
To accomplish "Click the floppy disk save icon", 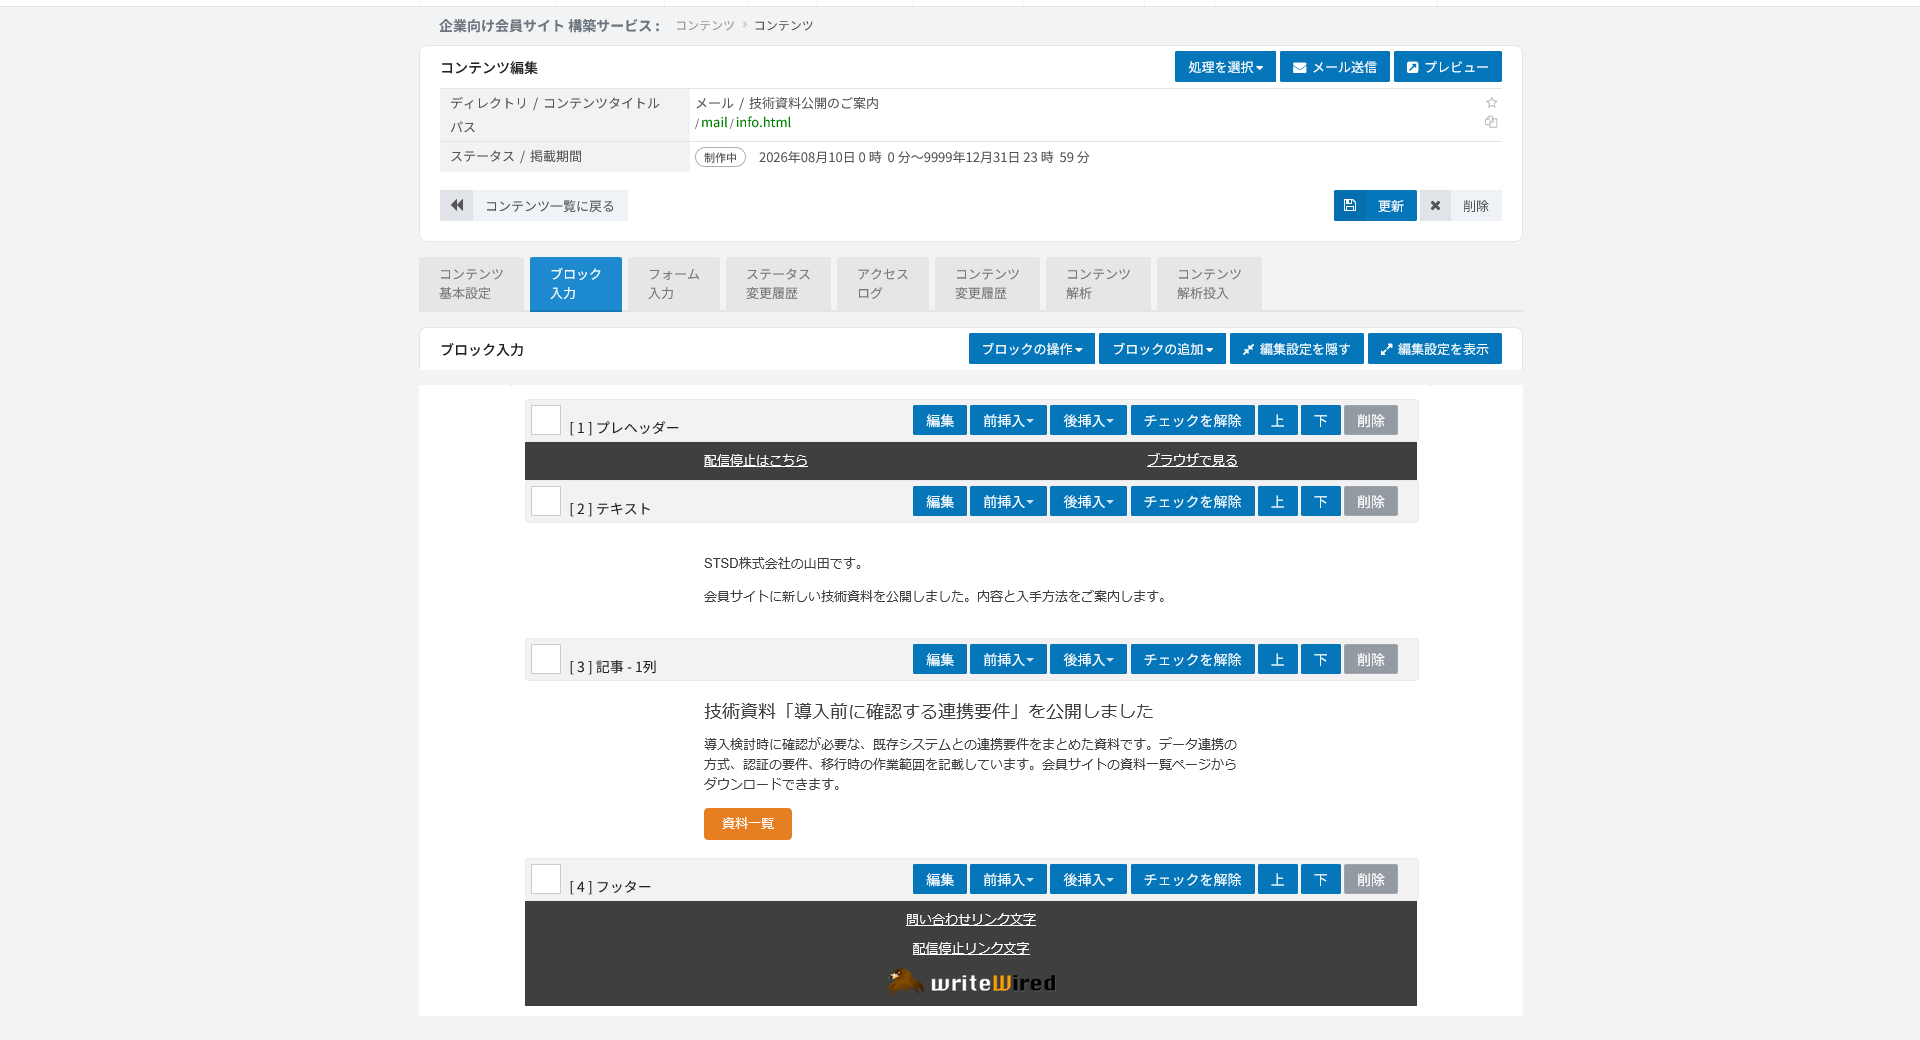I will tap(1350, 205).
